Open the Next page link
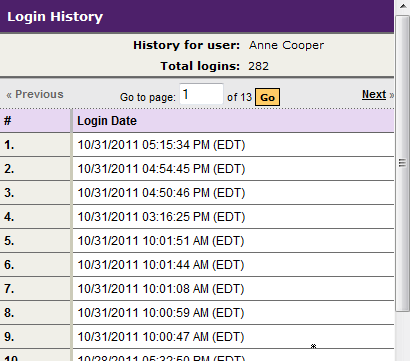Image resolution: width=410 pixels, height=361 pixels. click(374, 94)
